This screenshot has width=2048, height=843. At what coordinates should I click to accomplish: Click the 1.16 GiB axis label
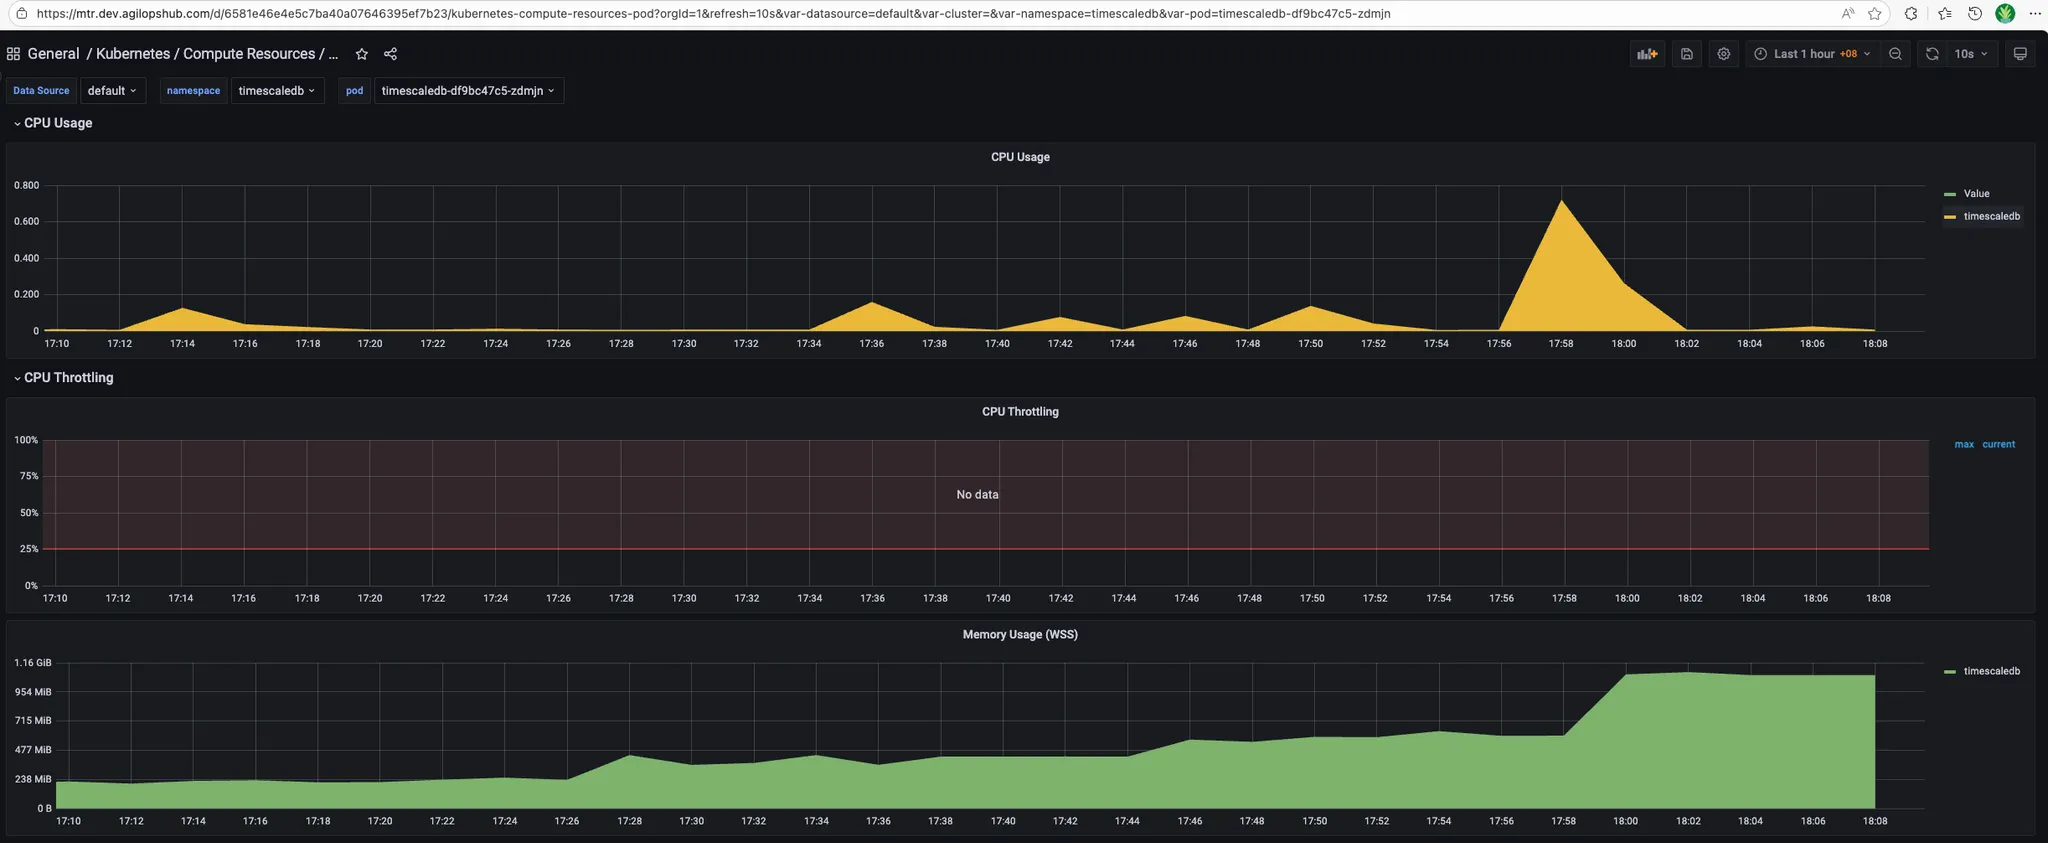tap(32, 663)
